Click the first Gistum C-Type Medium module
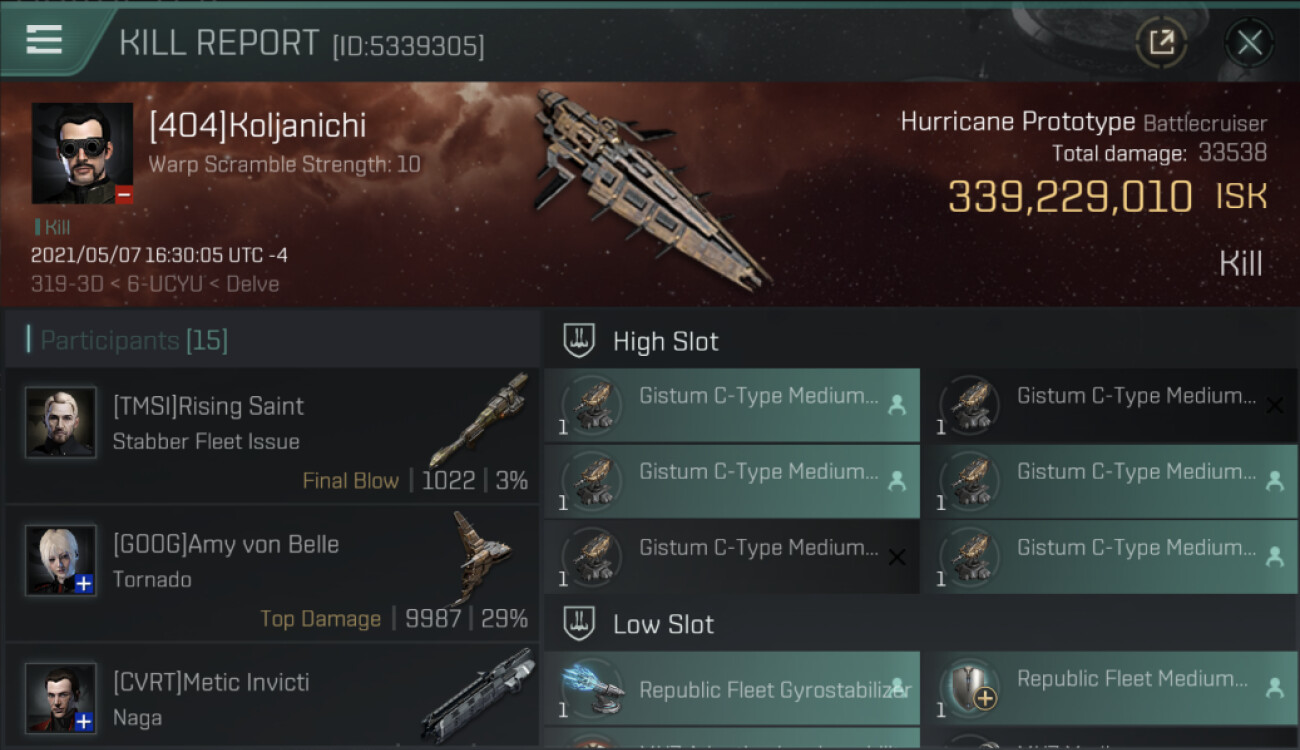The image size is (1300, 750). click(x=732, y=403)
